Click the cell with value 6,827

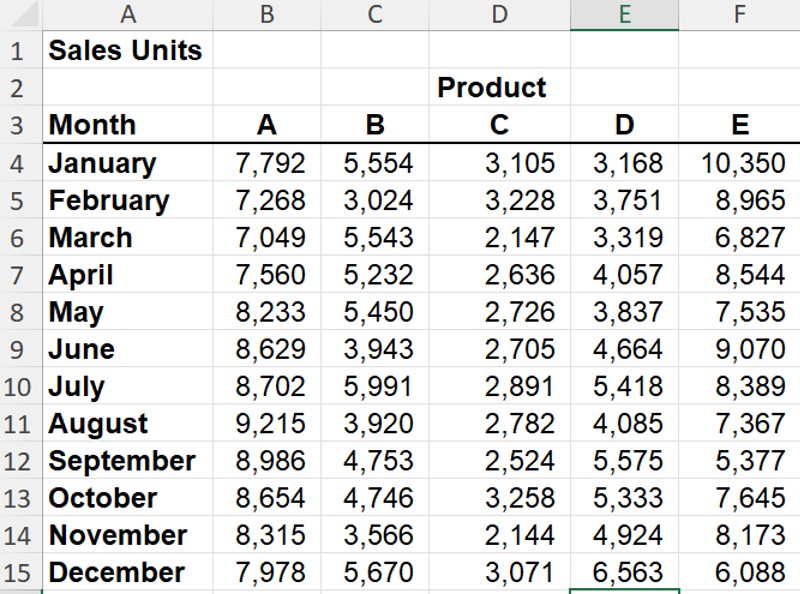click(739, 237)
